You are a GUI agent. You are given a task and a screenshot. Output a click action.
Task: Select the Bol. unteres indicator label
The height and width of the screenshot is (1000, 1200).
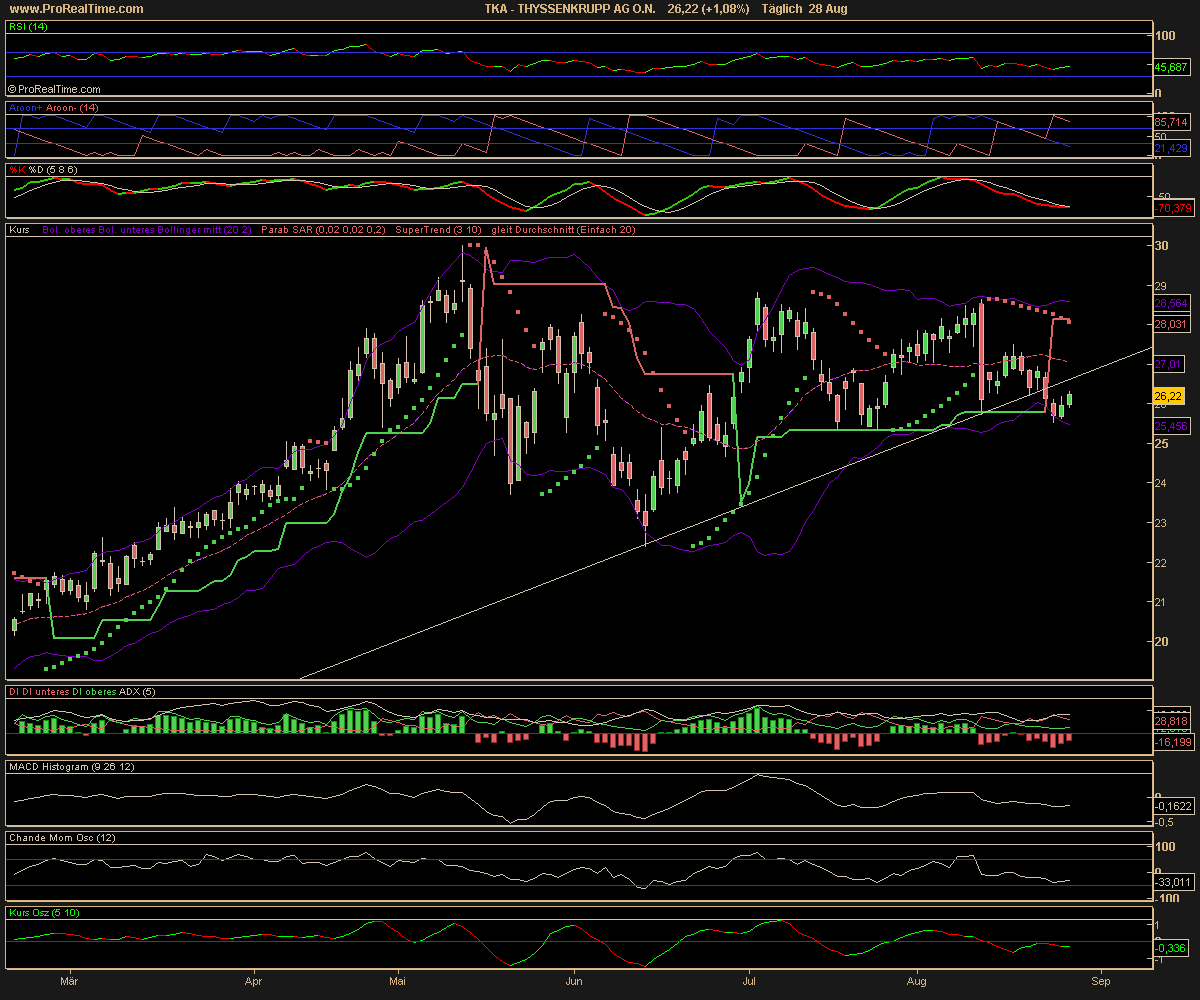127,230
